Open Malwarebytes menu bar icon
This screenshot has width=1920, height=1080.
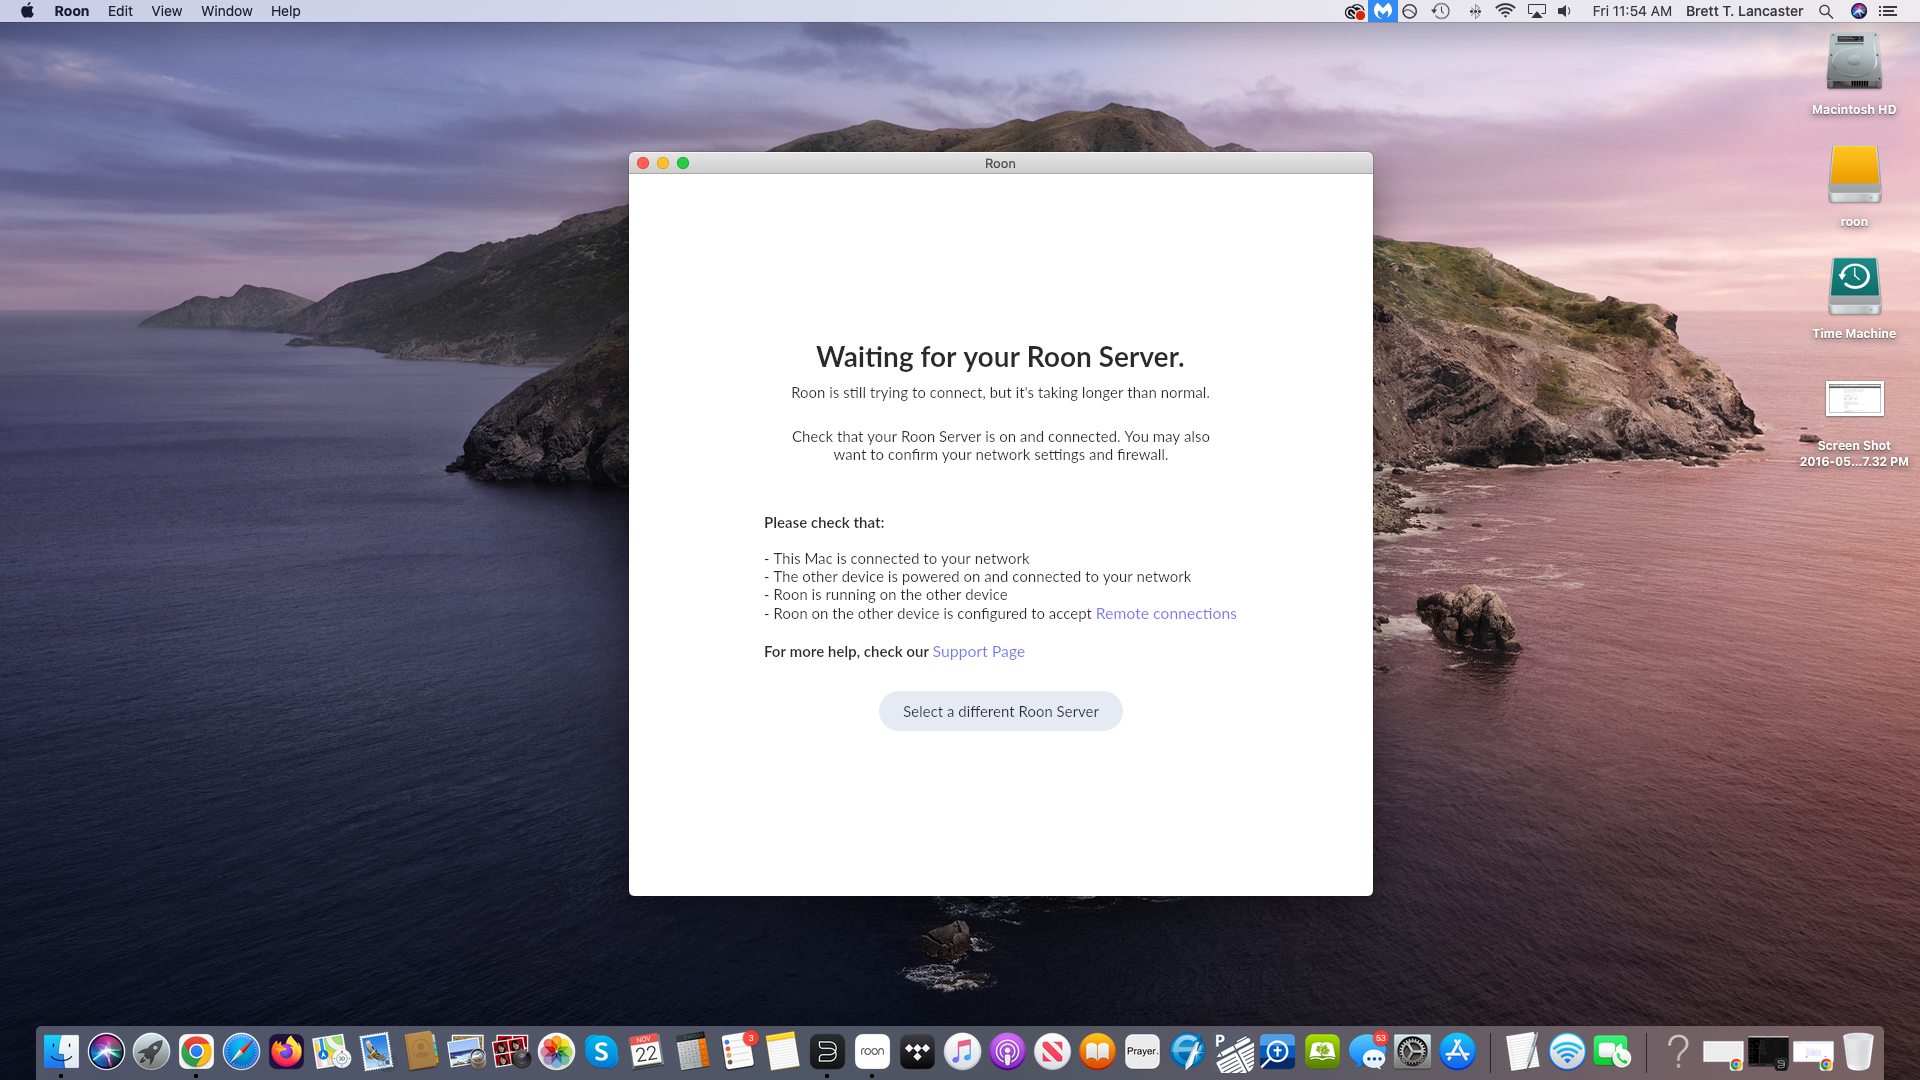coord(1383,11)
